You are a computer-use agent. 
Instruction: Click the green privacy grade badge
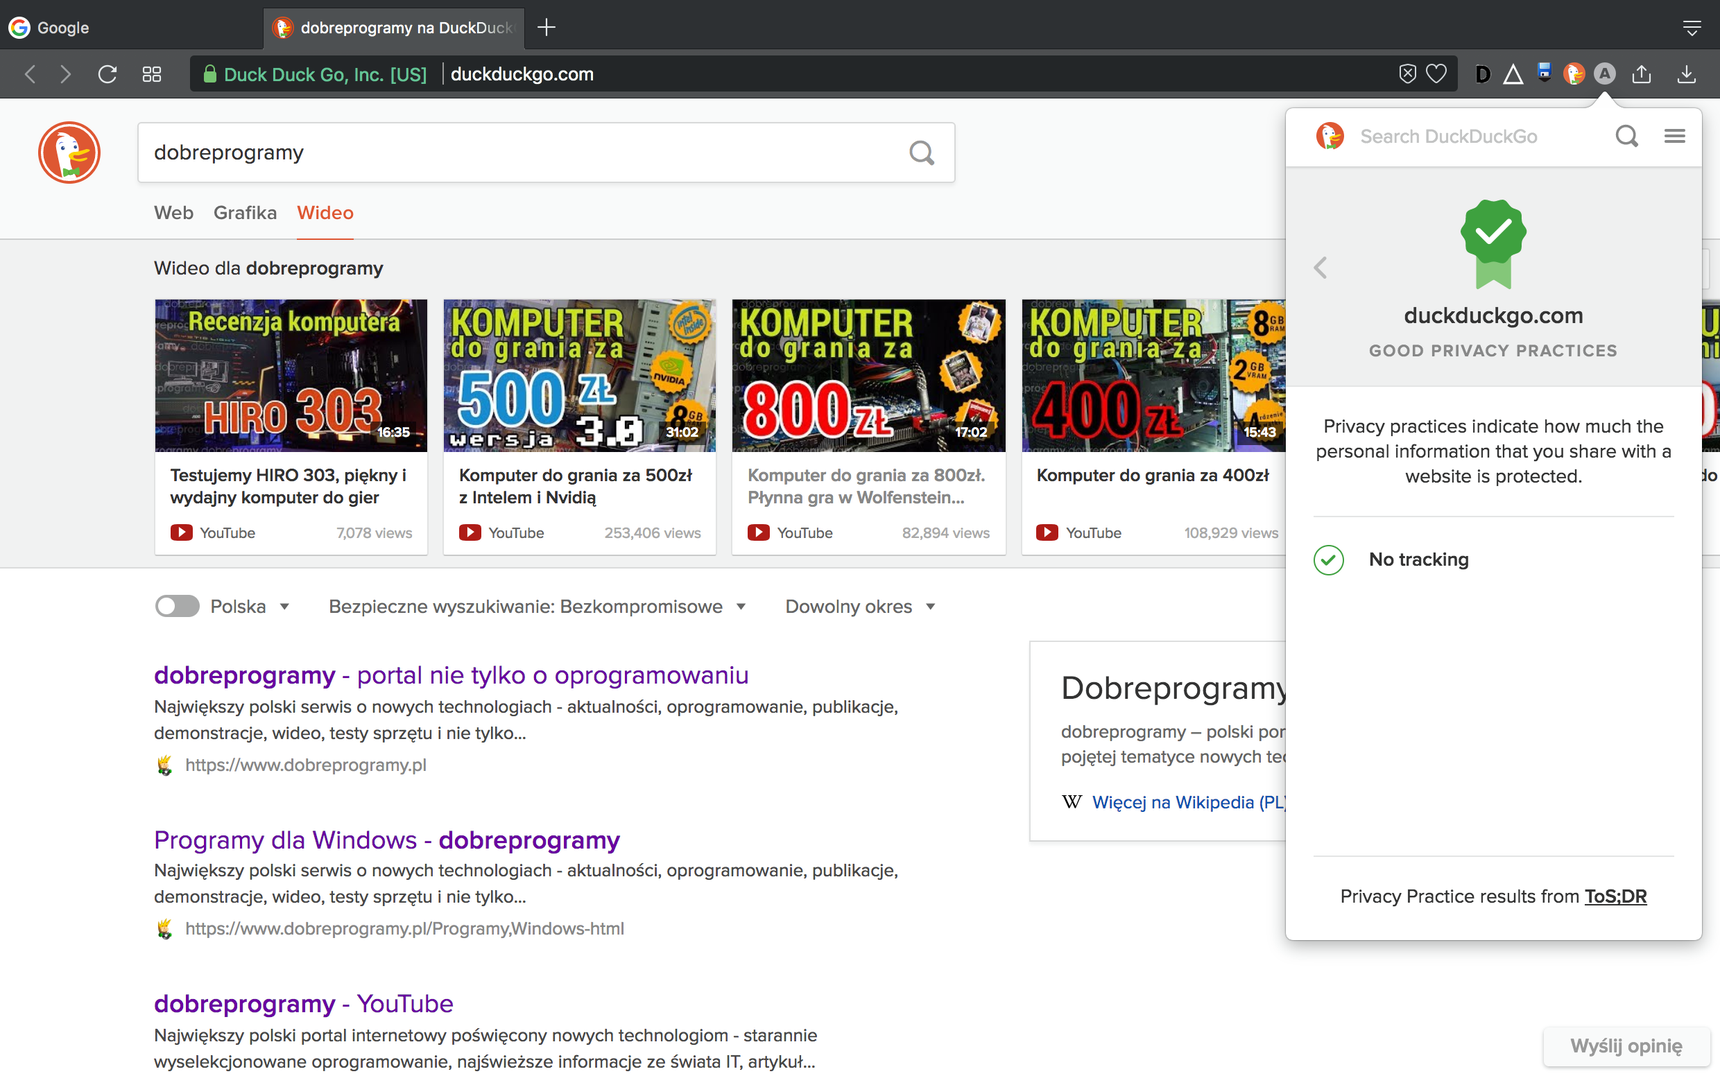click(x=1493, y=243)
